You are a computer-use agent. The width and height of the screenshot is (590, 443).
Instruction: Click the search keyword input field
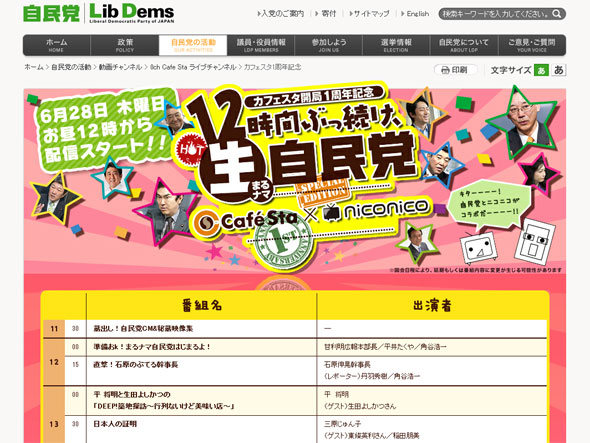[496, 14]
